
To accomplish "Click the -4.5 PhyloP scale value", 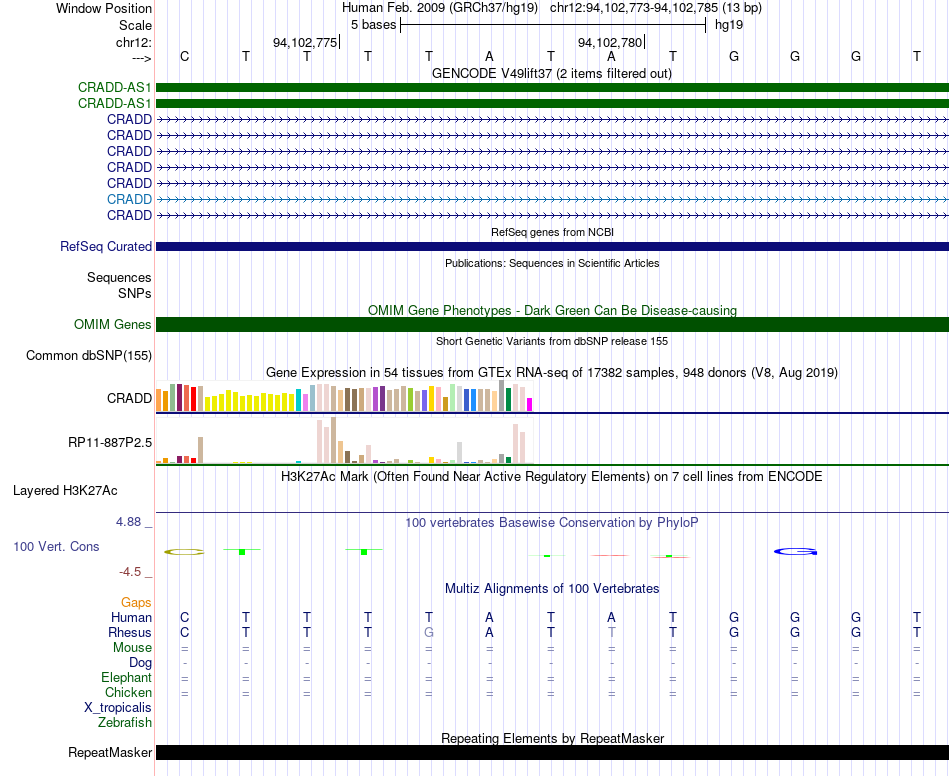I will [130, 572].
